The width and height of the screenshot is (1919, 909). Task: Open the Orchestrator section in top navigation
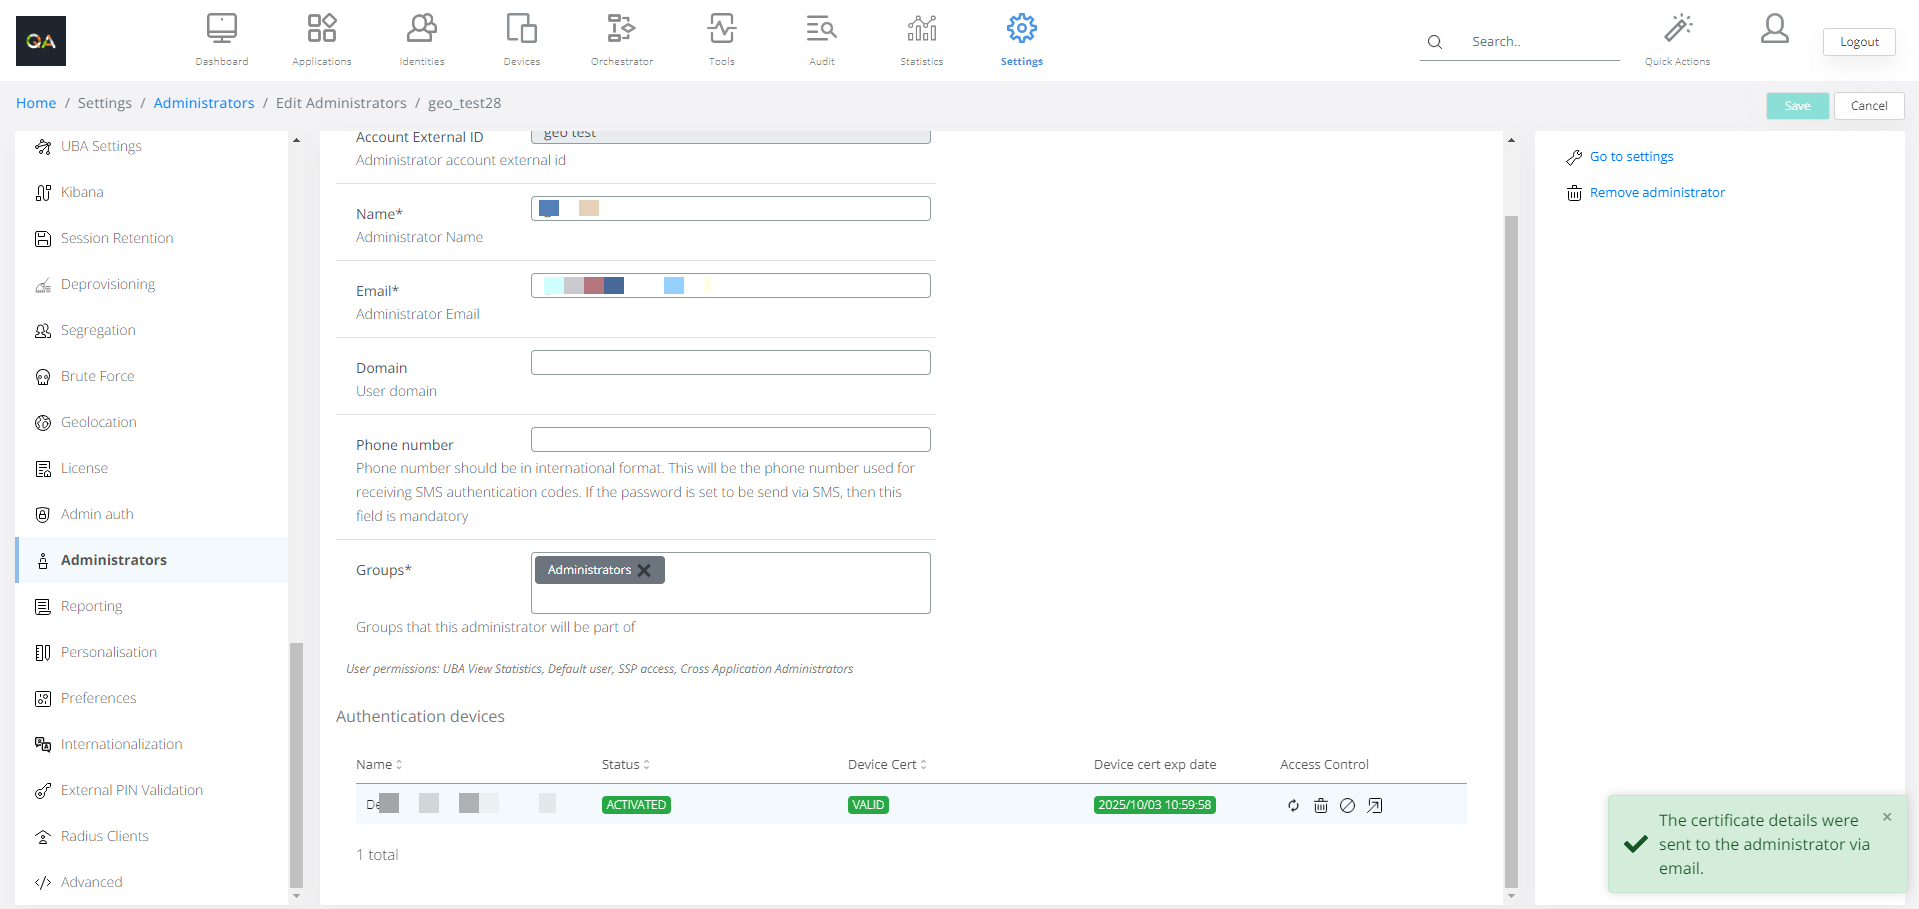(x=621, y=39)
